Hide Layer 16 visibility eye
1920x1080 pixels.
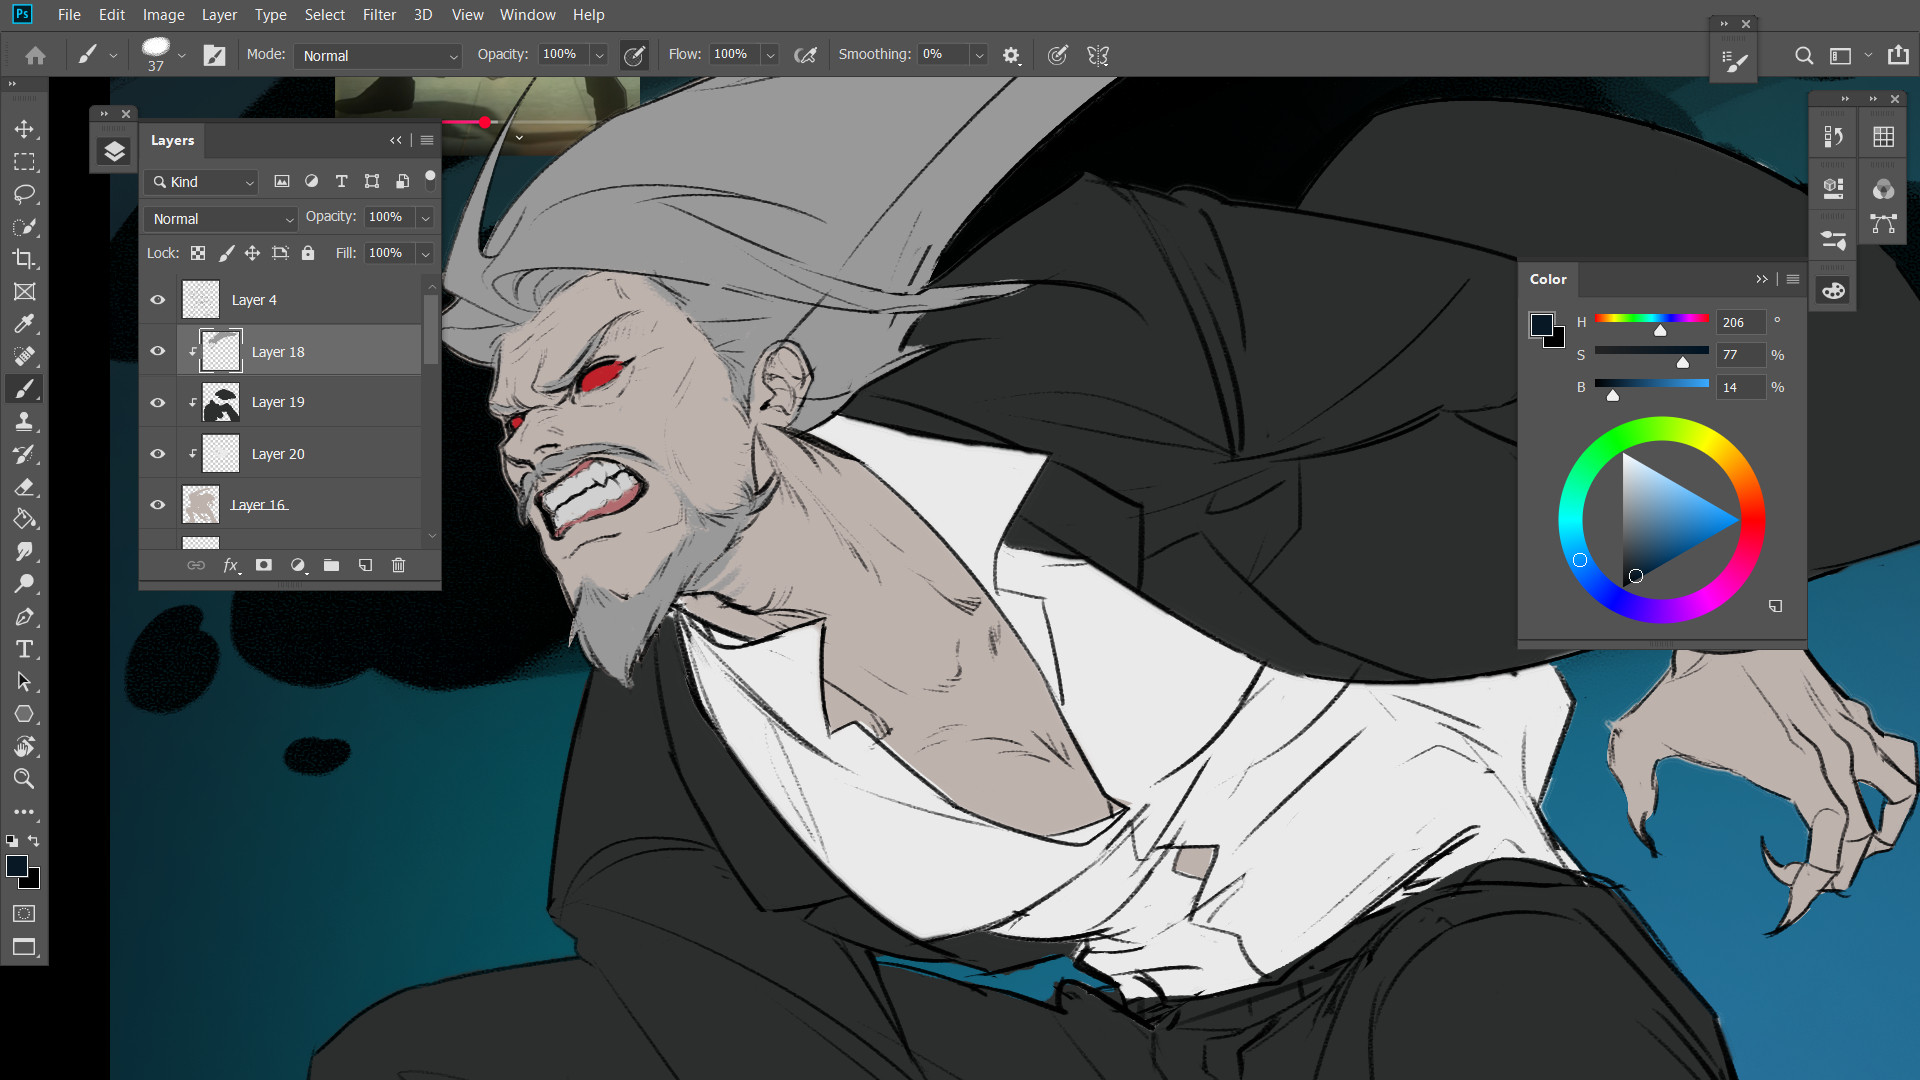click(158, 505)
